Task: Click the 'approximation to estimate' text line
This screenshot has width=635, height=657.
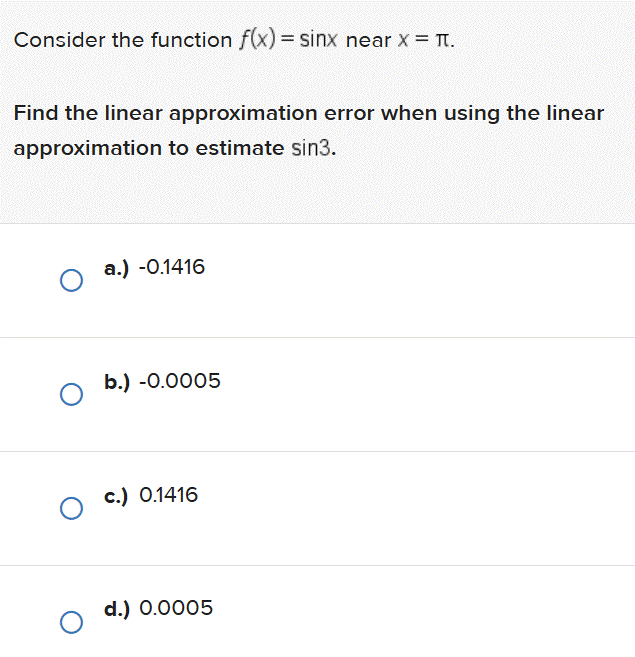Action: 149,149
